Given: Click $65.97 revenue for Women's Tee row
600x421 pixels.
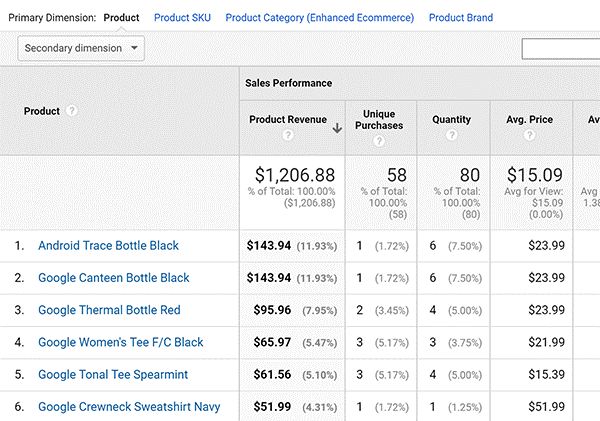Looking at the screenshot, I should (x=272, y=342).
